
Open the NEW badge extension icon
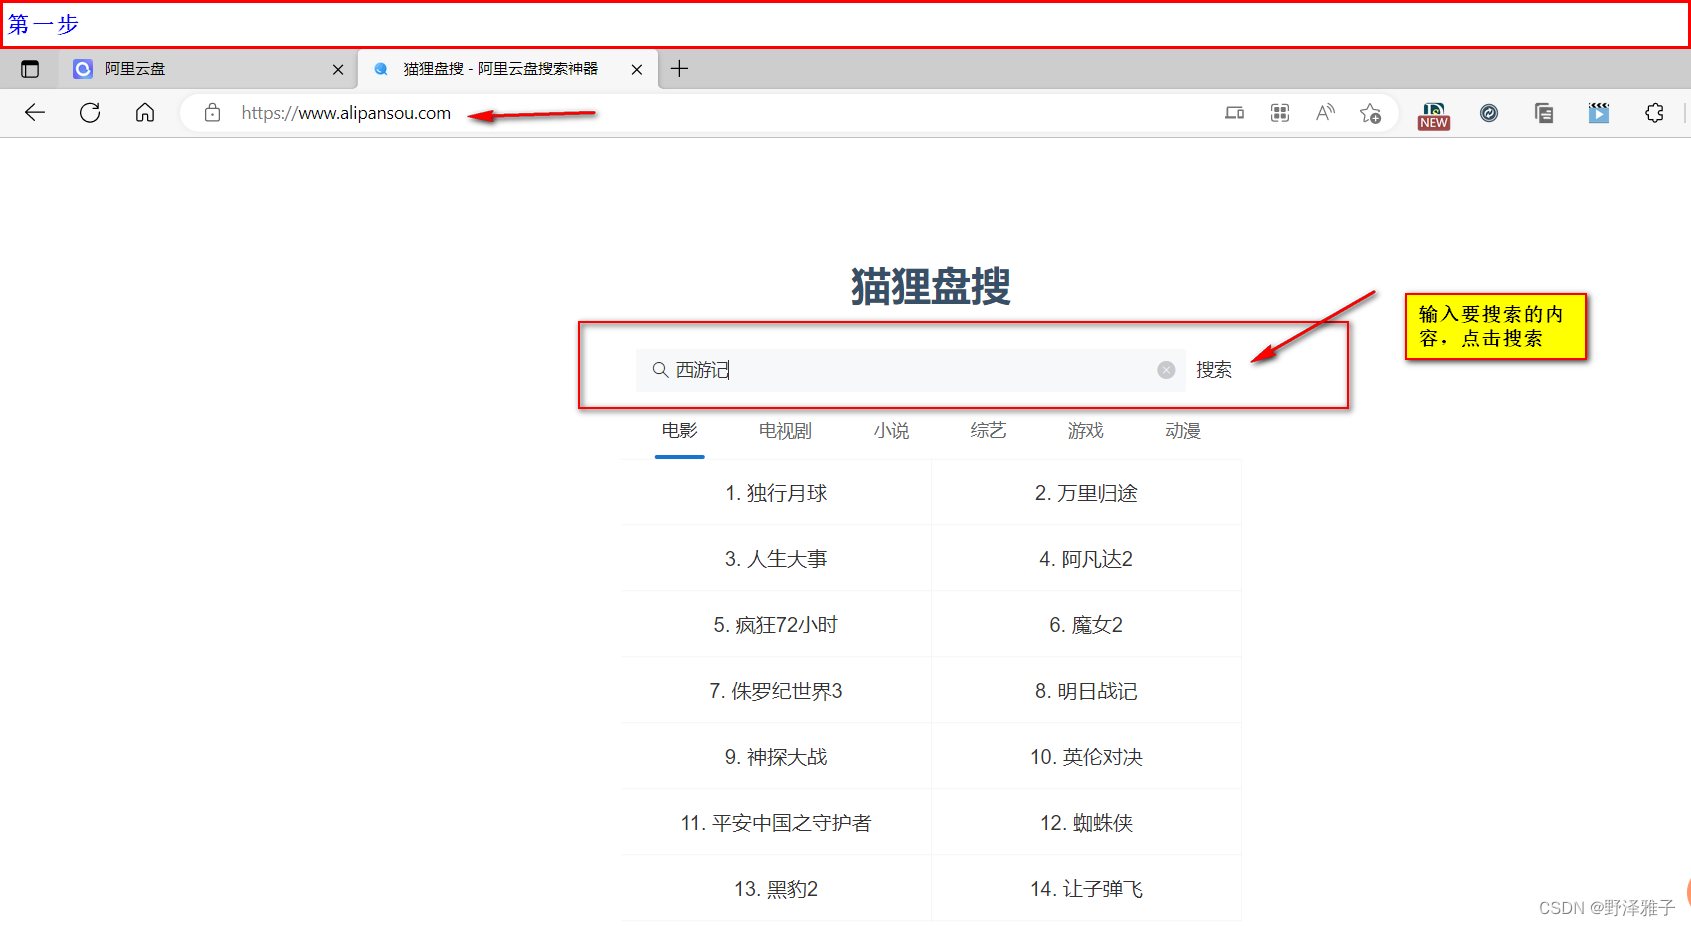click(1434, 115)
